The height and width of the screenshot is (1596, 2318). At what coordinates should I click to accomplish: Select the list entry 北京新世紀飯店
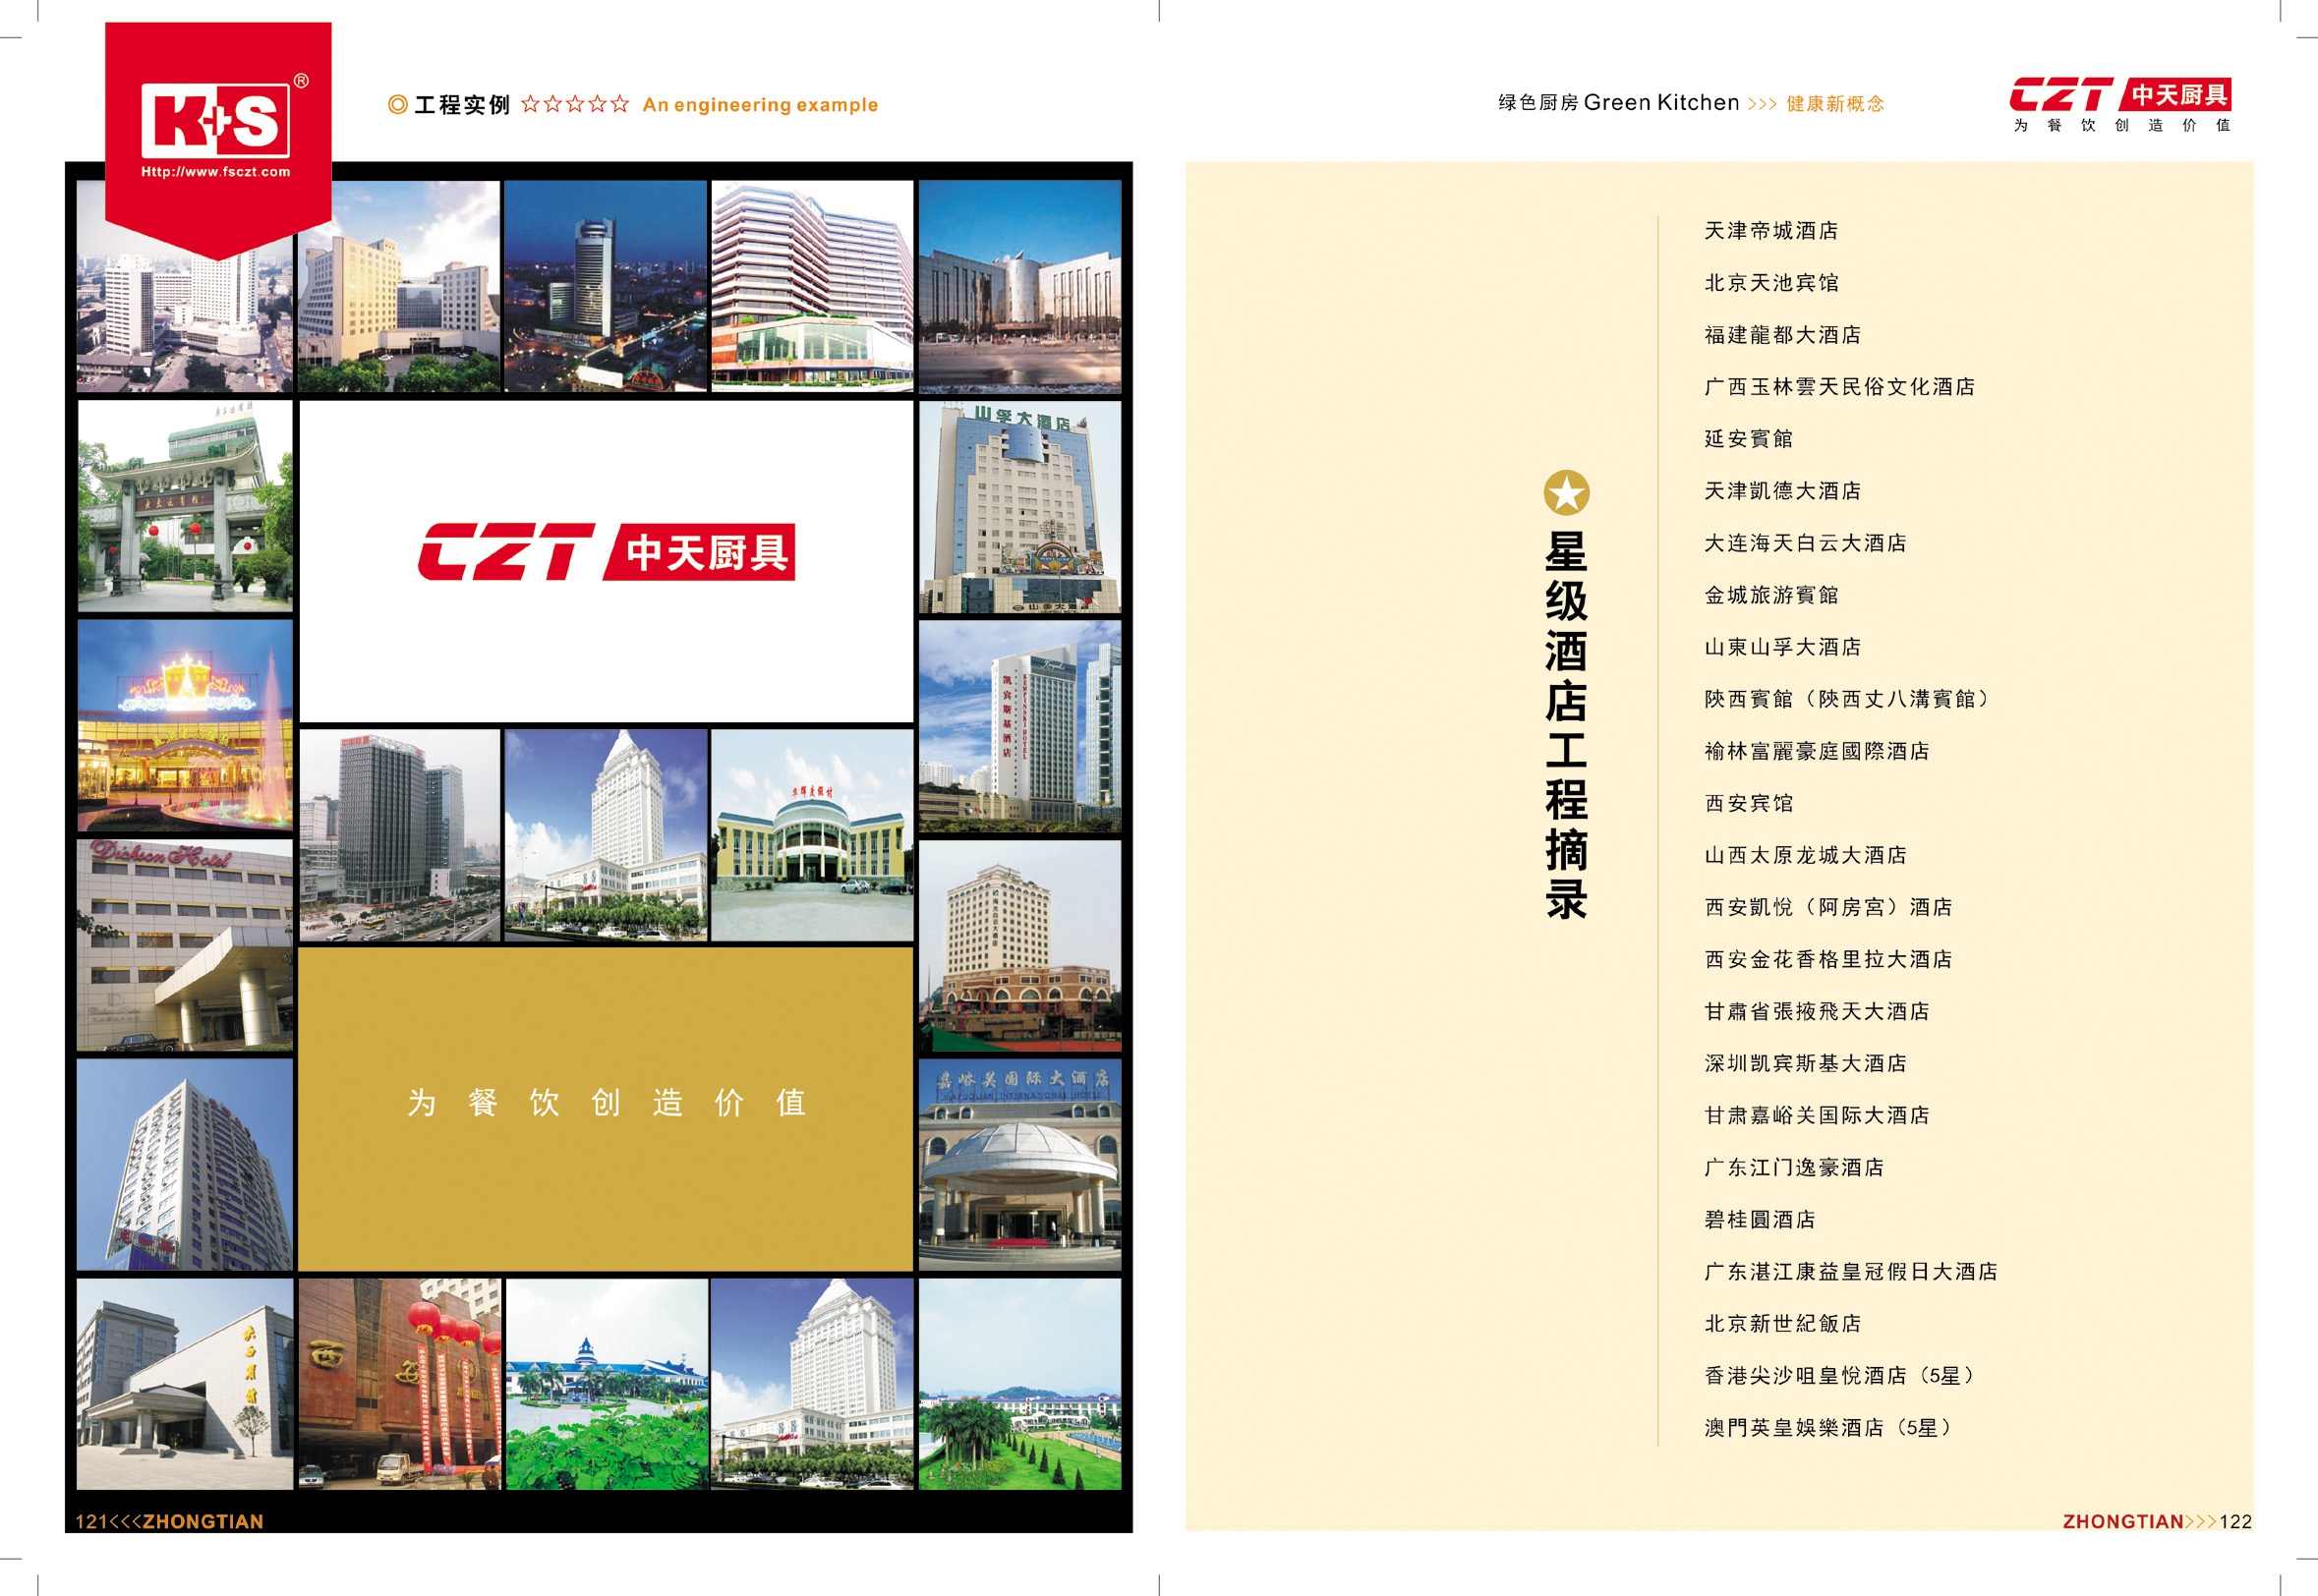coord(1783,1323)
